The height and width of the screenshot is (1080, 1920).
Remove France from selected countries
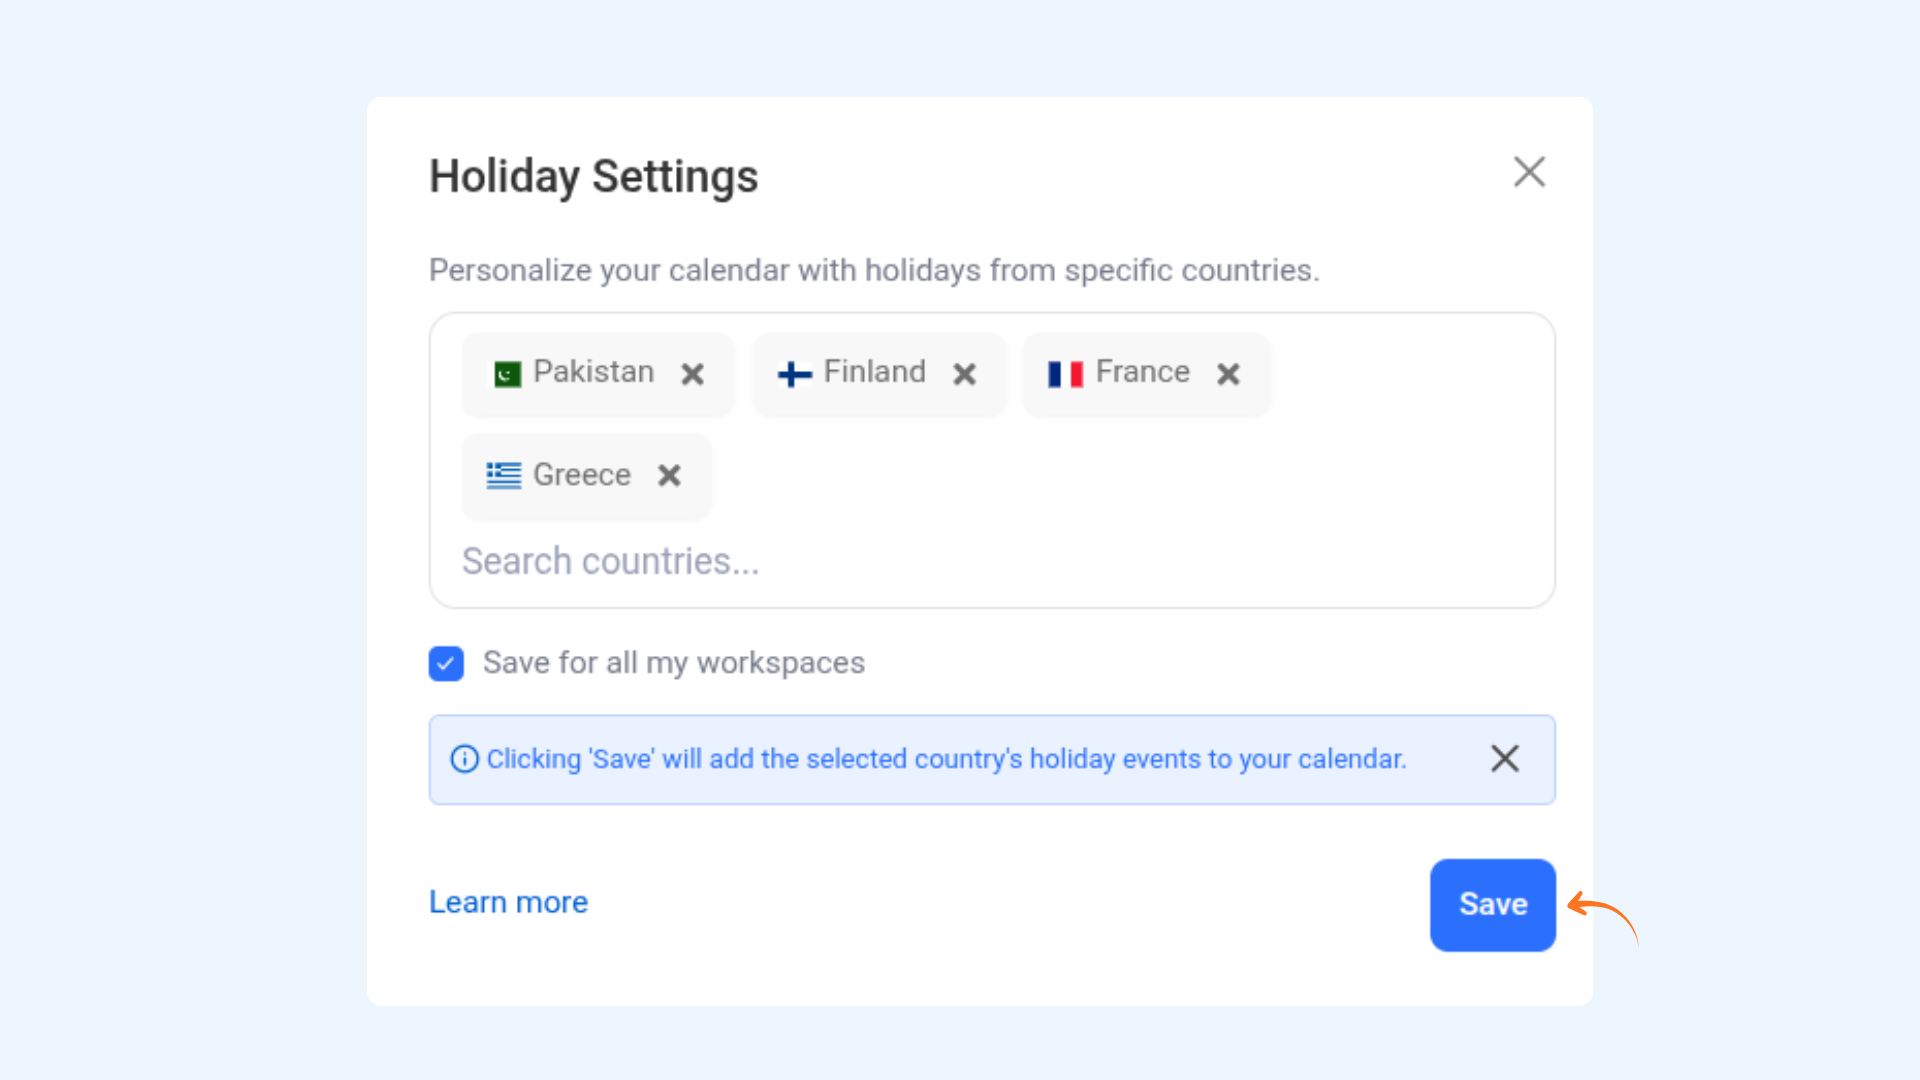1228,374
